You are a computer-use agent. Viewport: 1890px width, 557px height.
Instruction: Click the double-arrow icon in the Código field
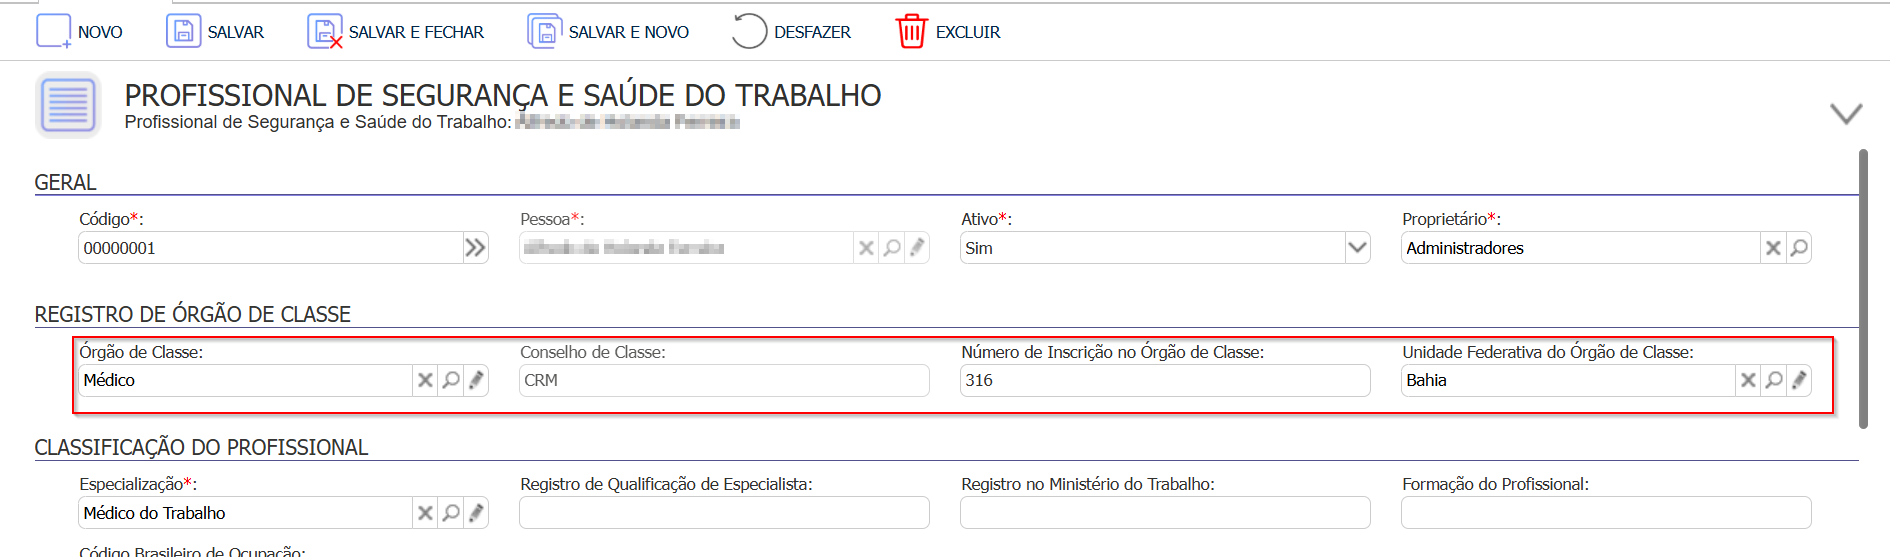click(x=475, y=248)
